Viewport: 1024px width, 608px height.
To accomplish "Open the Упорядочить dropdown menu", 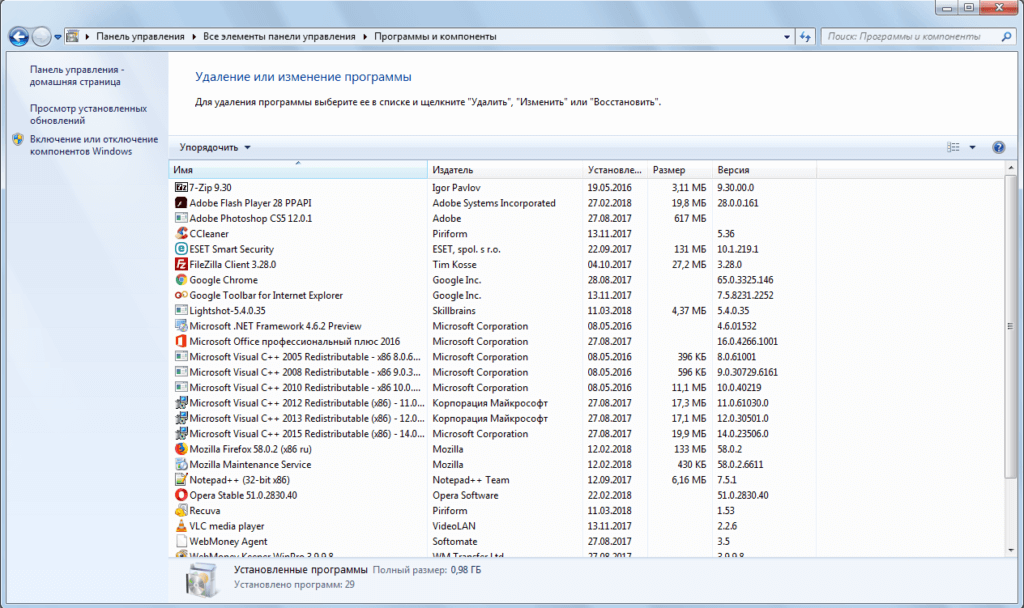I will click(x=215, y=148).
